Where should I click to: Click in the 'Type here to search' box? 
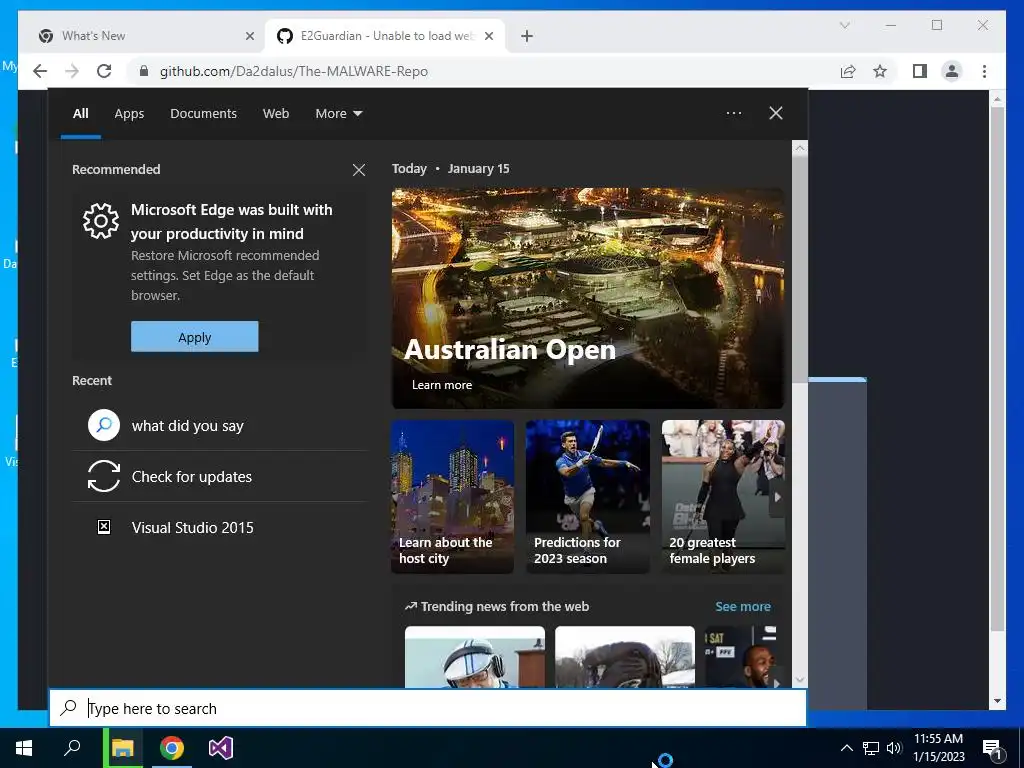[428, 708]
